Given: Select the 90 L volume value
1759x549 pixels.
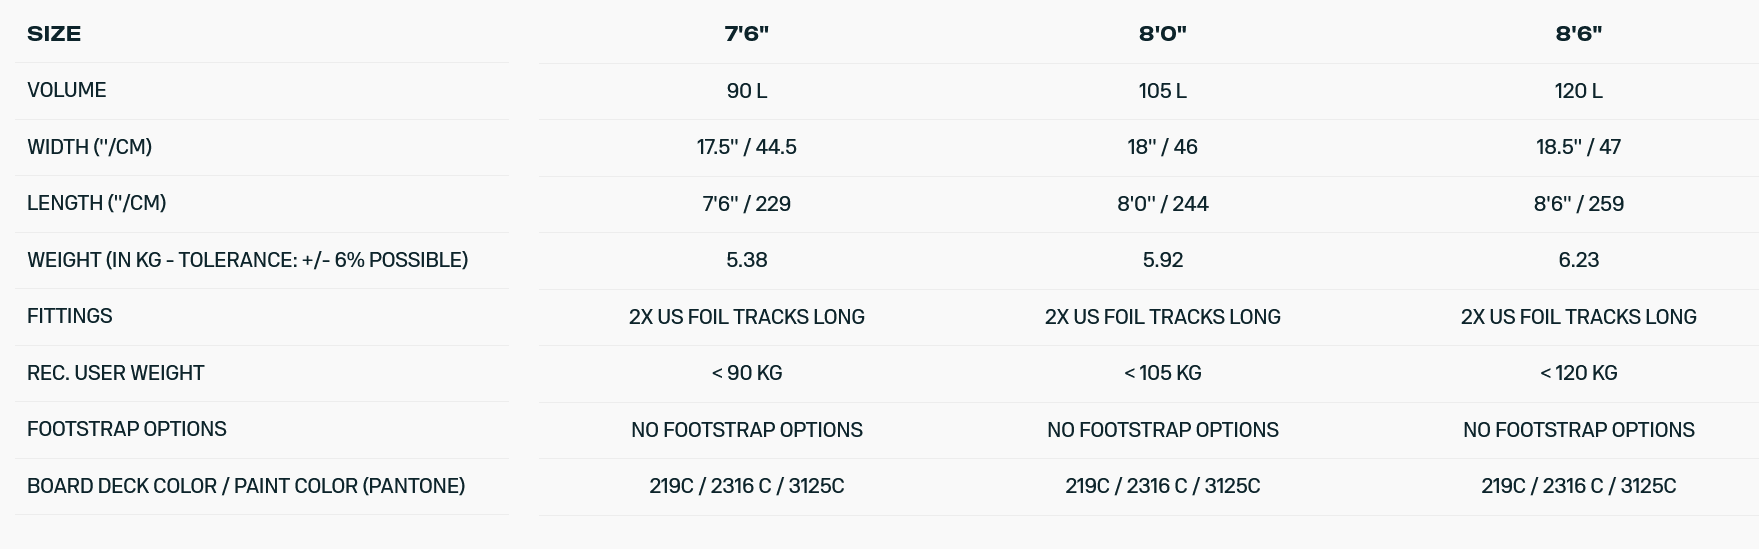Looking at the screenshot, I should (x=747, y=91).
